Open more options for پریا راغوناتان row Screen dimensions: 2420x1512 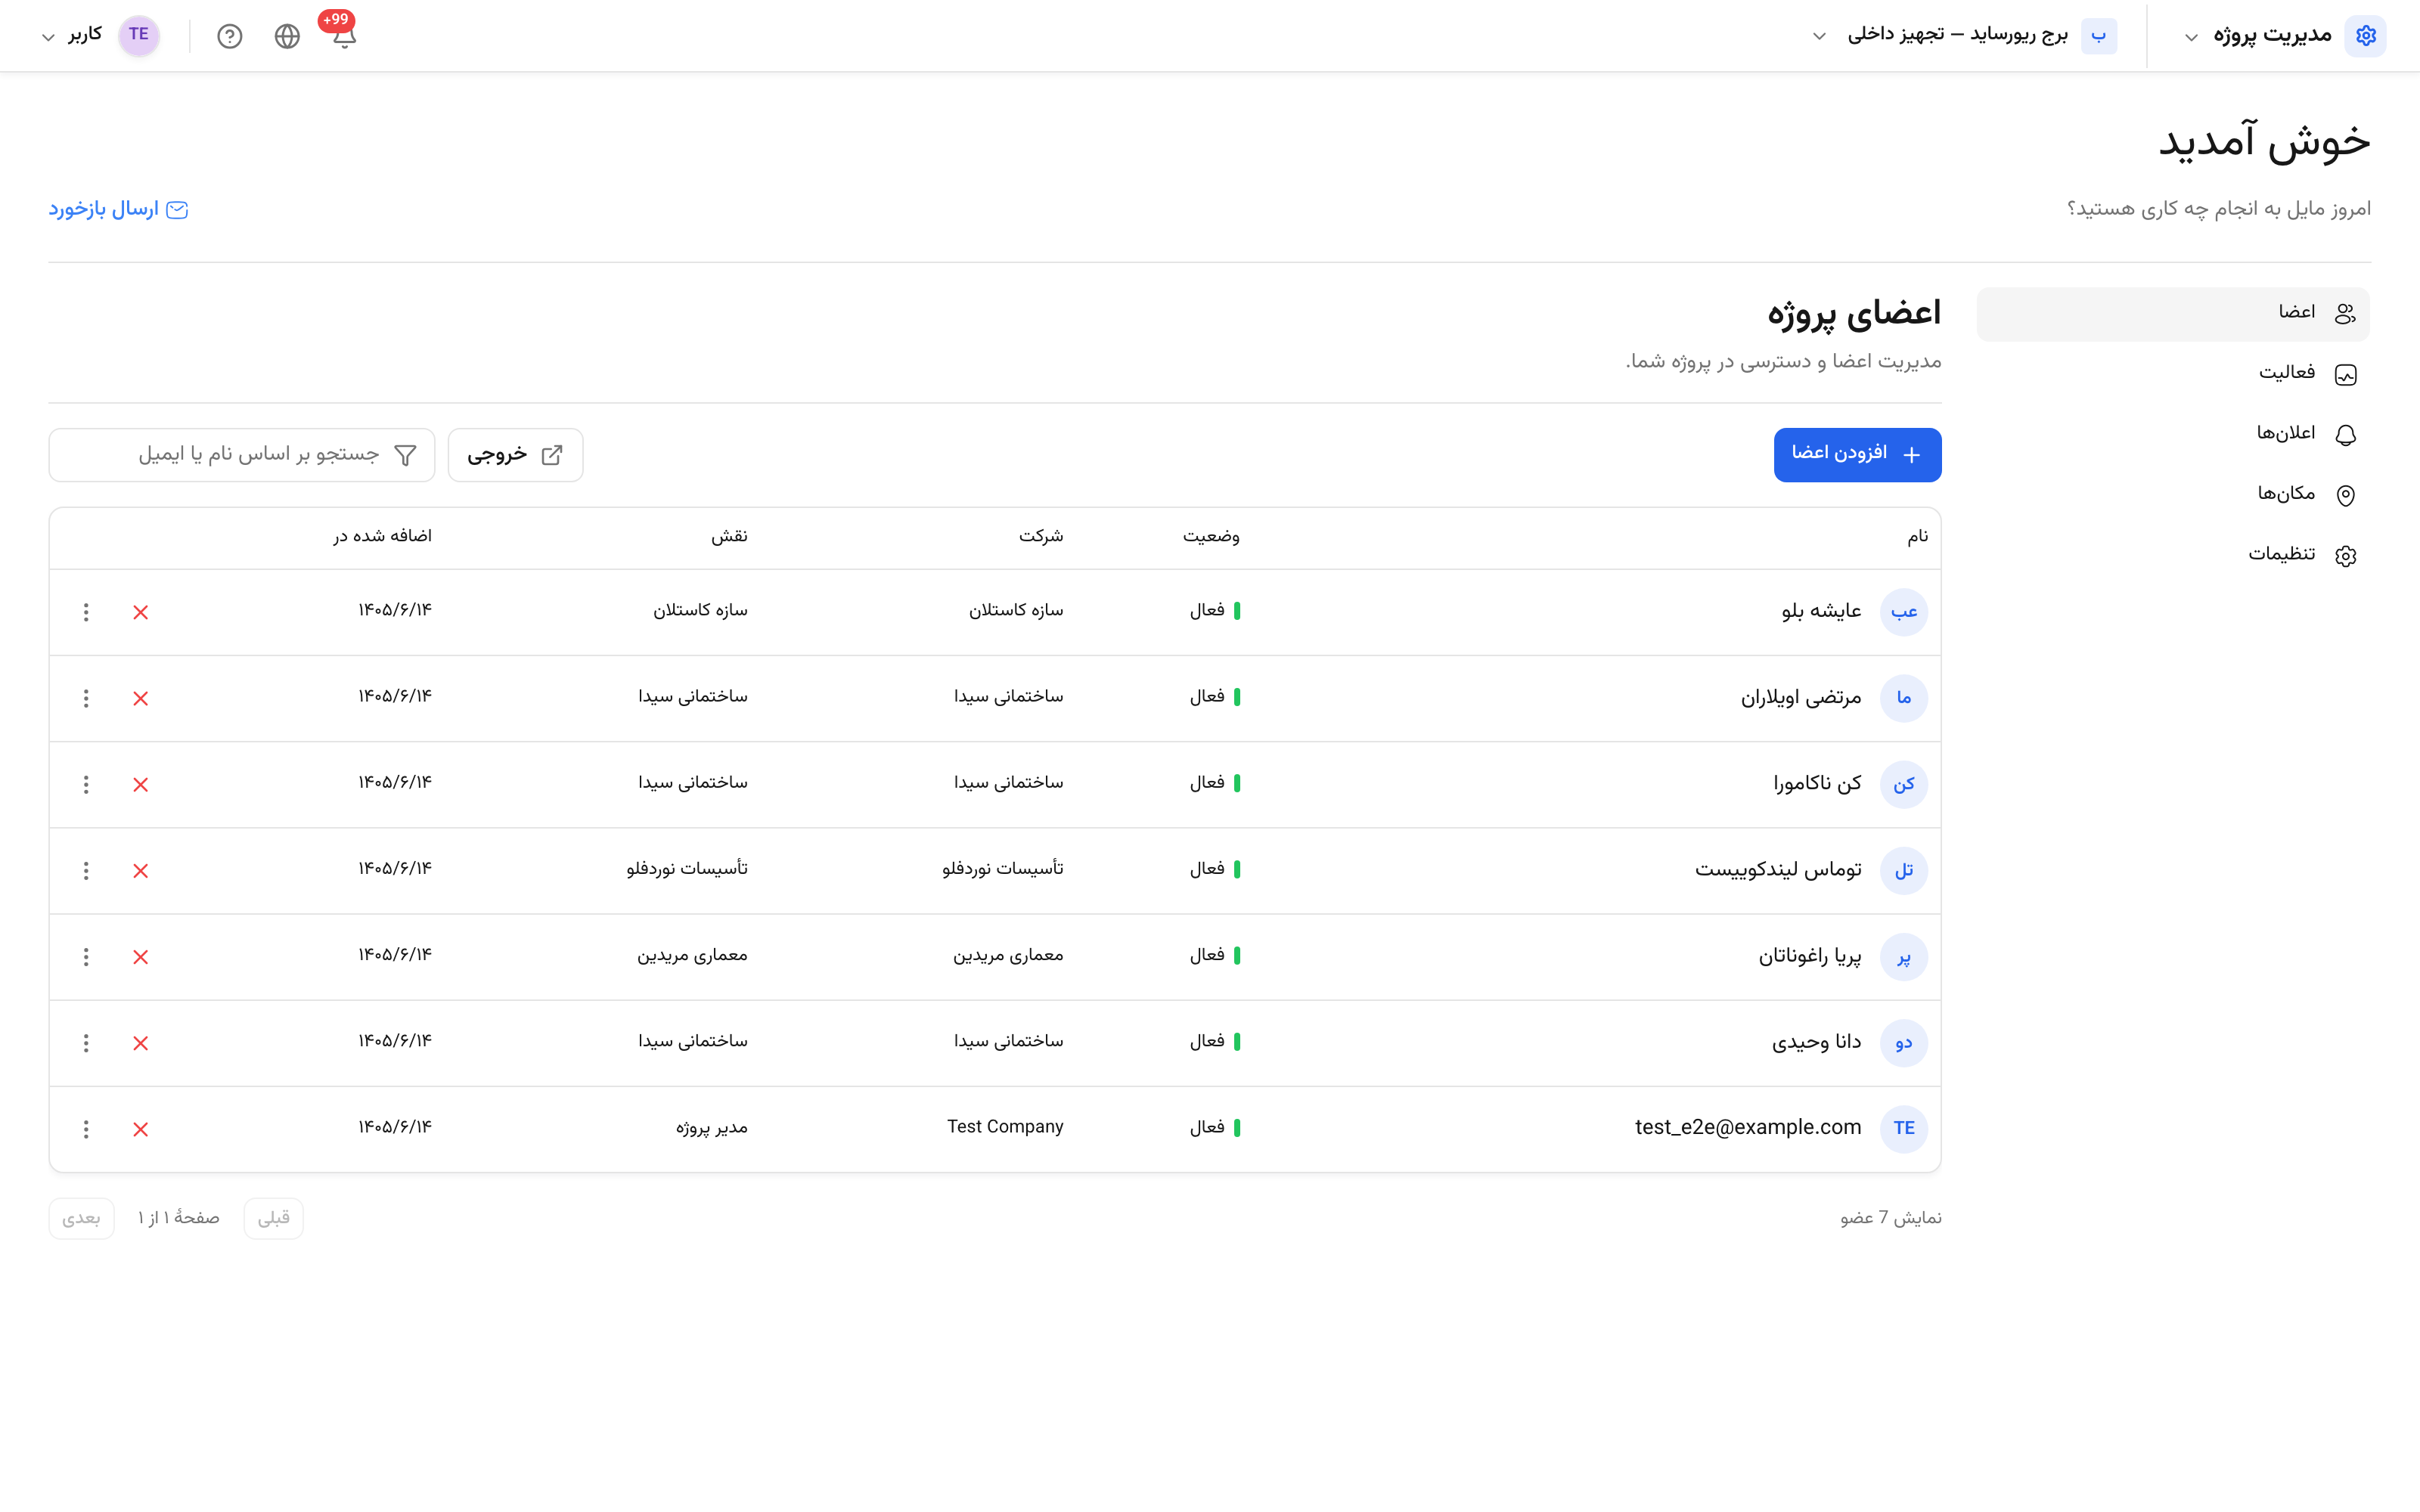coord(86,957)
